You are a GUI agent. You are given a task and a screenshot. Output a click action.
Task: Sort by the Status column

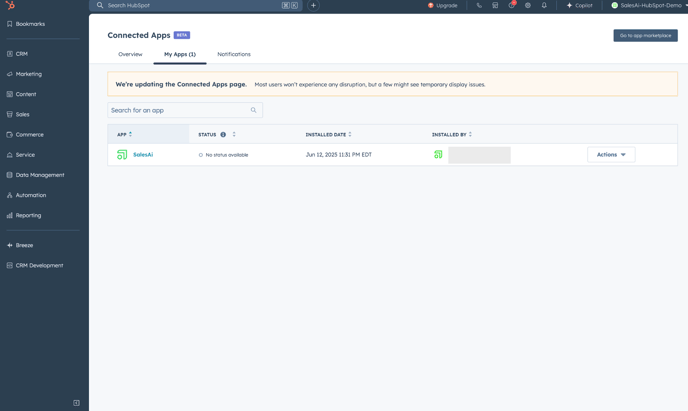[234, 134]
